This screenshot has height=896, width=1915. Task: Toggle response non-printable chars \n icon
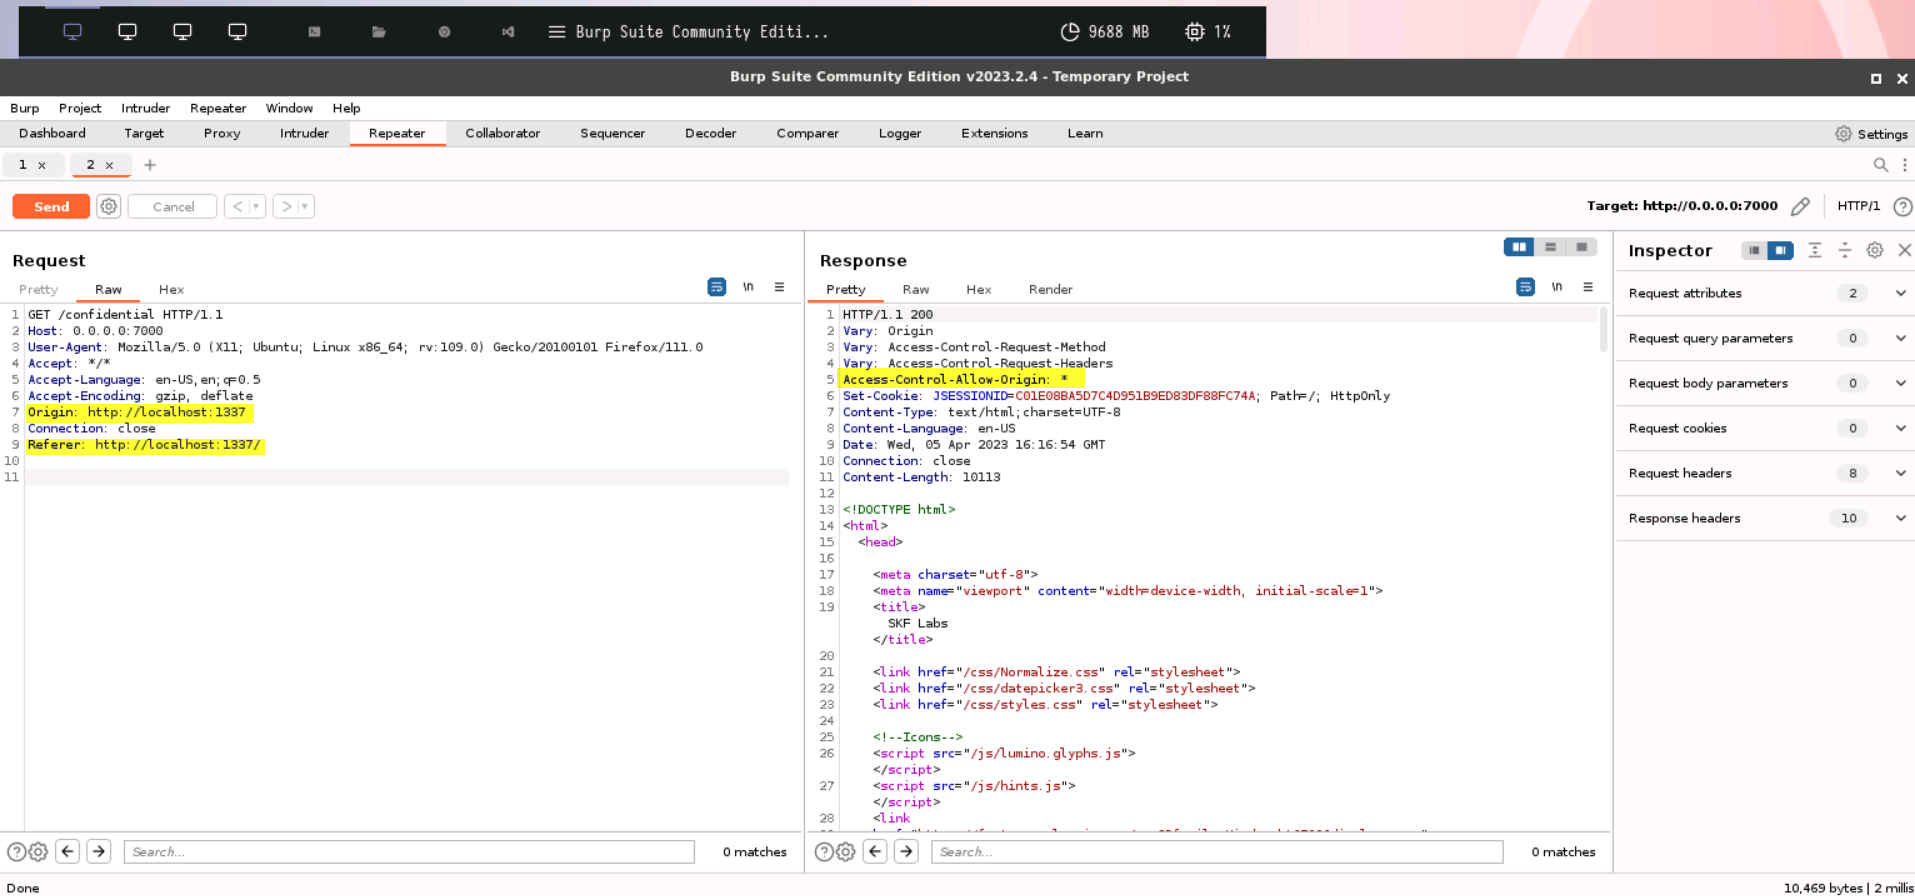tap(1557, 287)
